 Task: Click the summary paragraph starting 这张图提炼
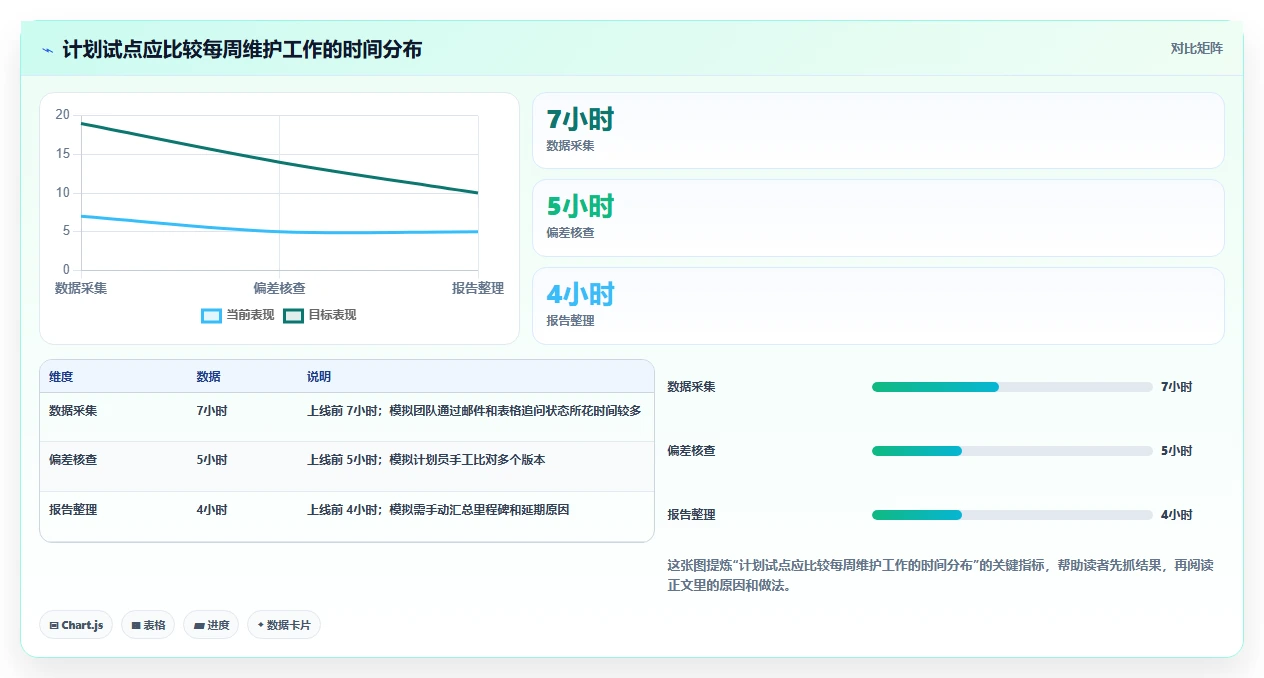click(941, 576)
